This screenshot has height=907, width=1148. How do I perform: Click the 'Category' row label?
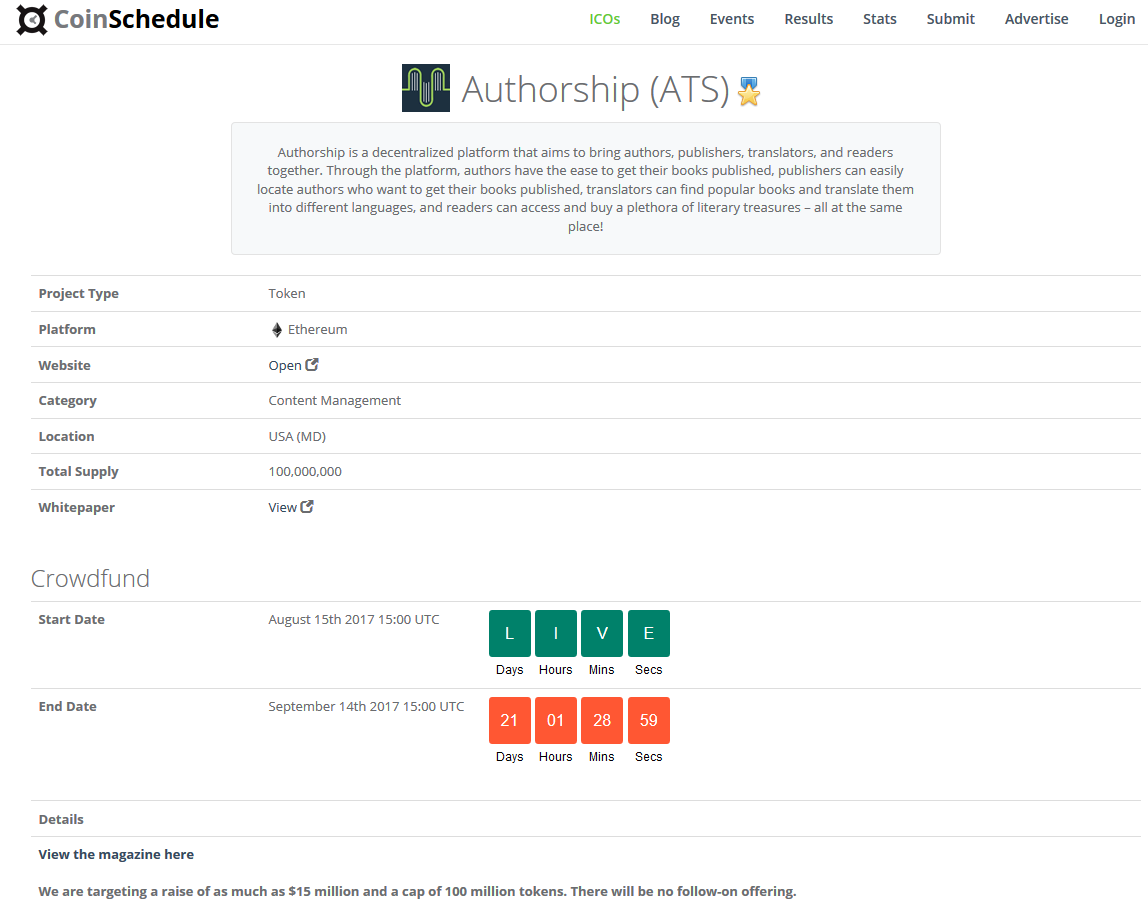point(67,400)
